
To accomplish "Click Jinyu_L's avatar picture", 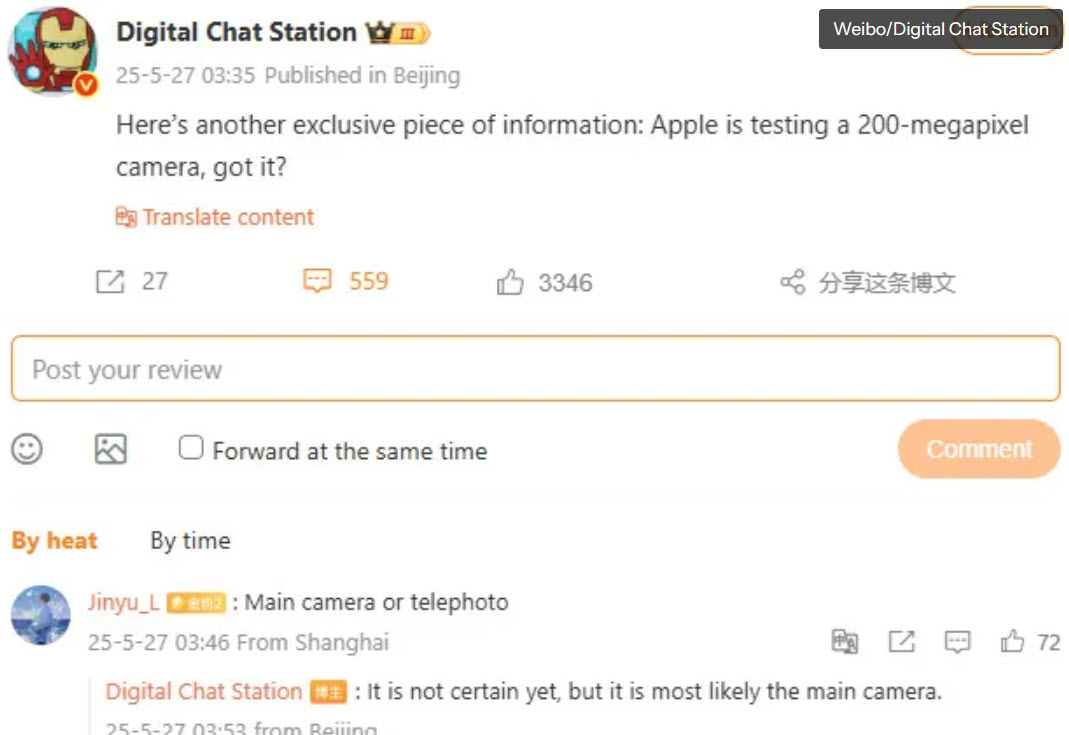I will 41,616.
